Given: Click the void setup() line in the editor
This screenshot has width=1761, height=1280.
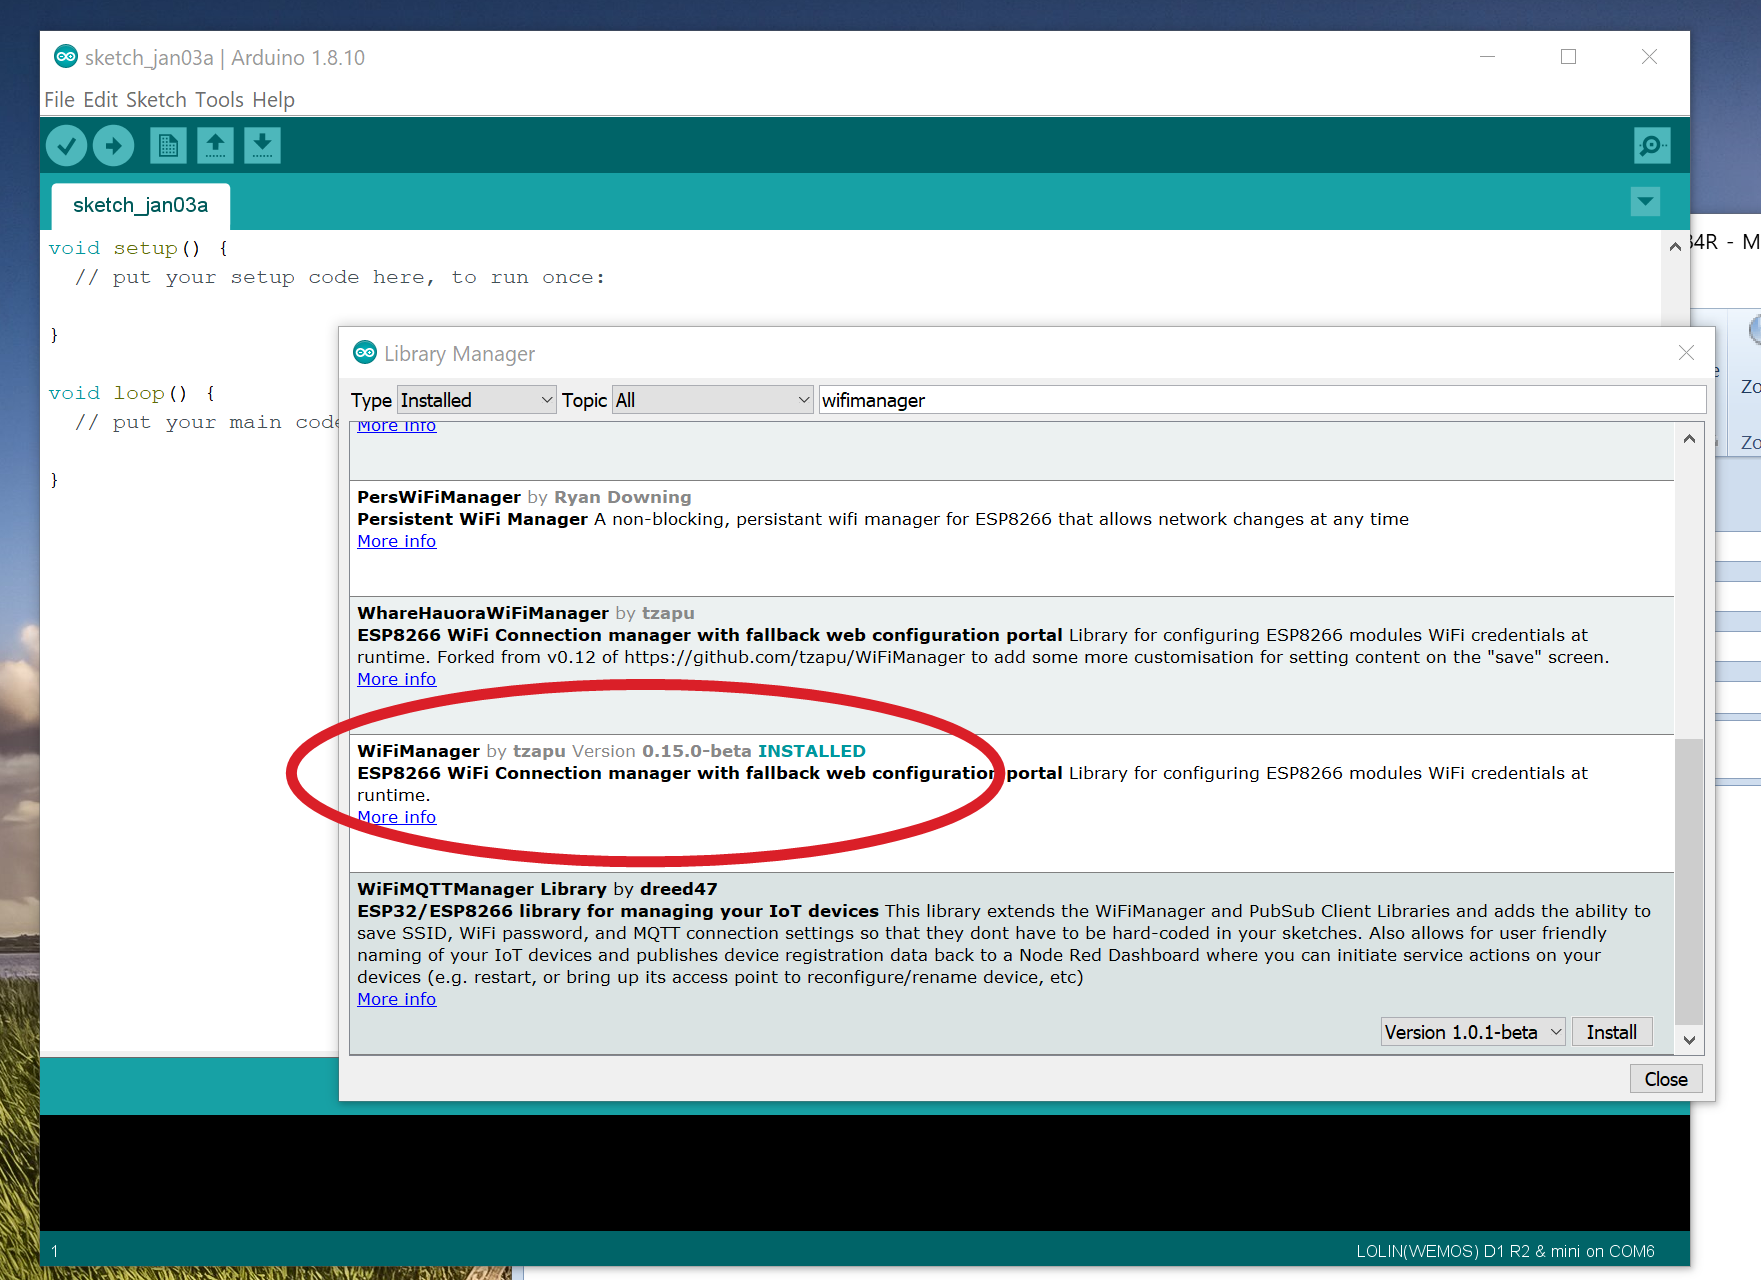Looking at the screenshot, I should tap(139, 248).
